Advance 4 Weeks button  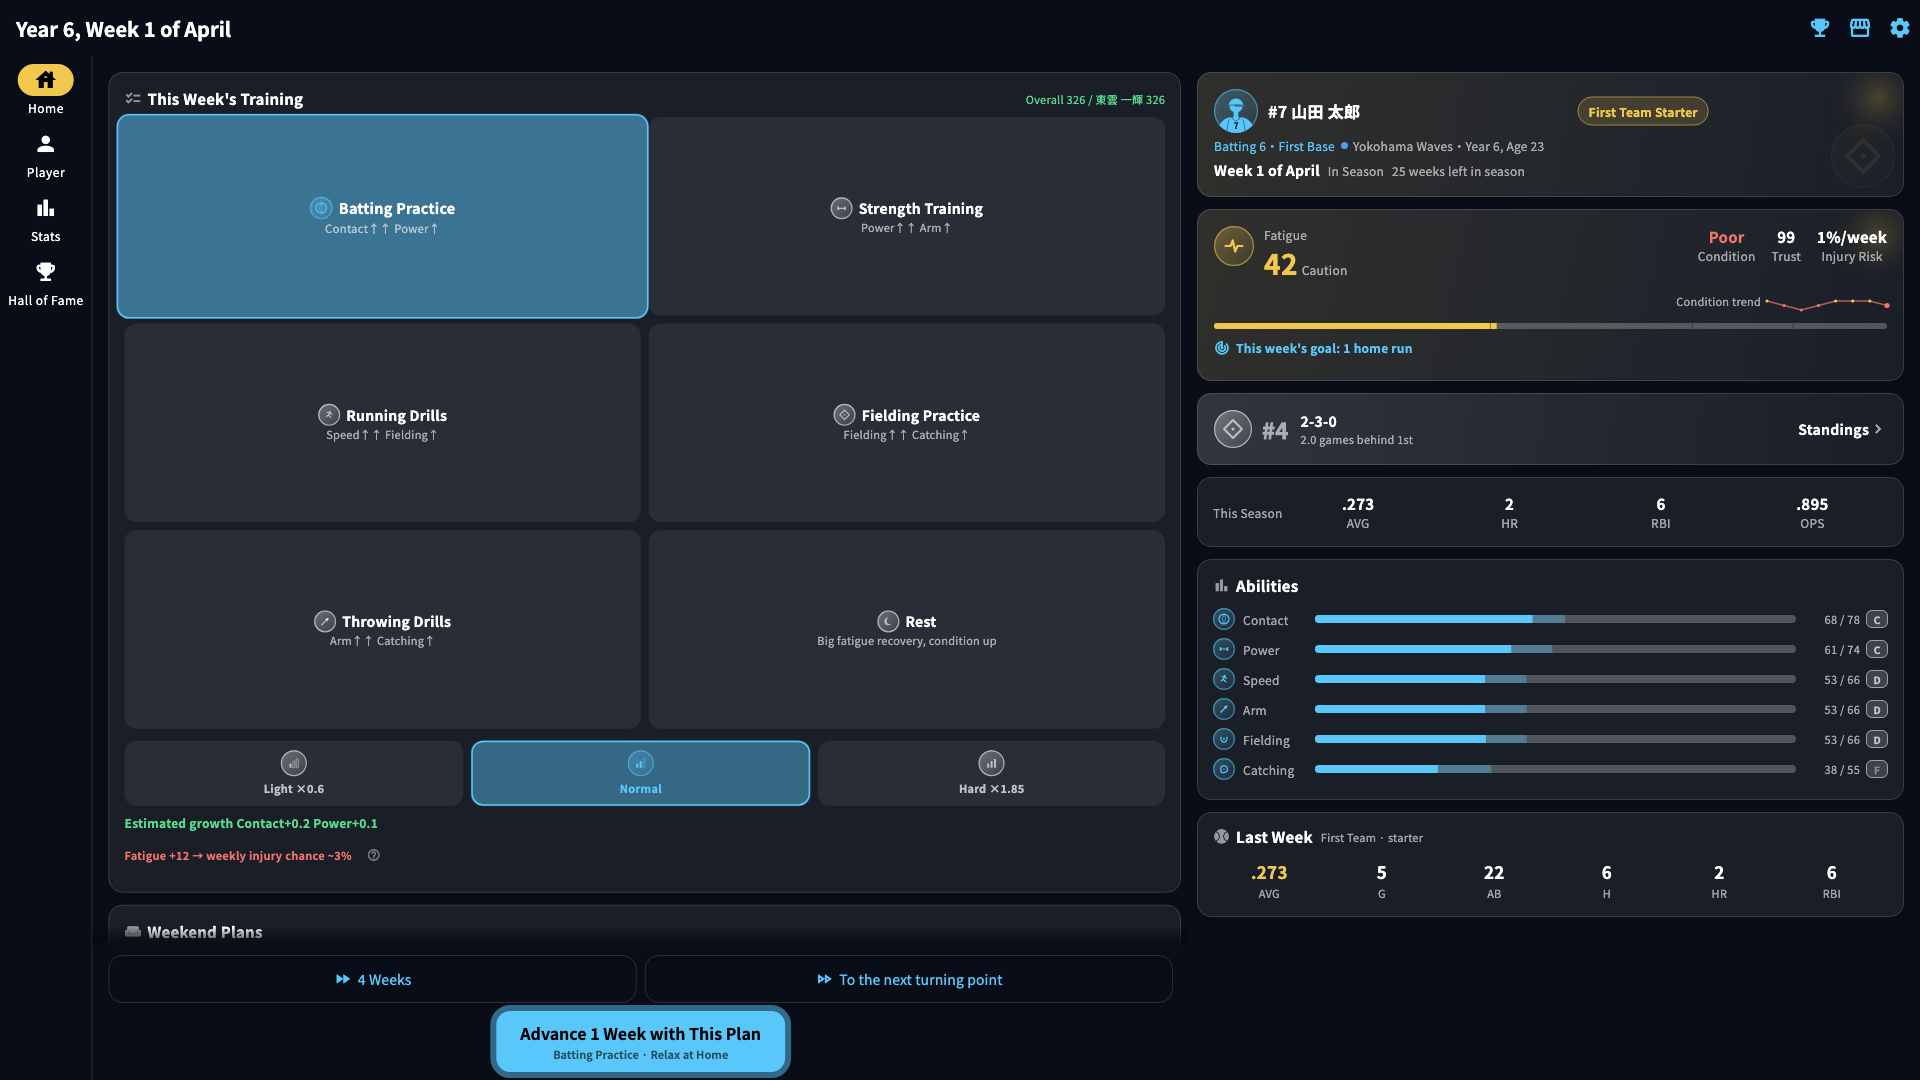[372, 979]
